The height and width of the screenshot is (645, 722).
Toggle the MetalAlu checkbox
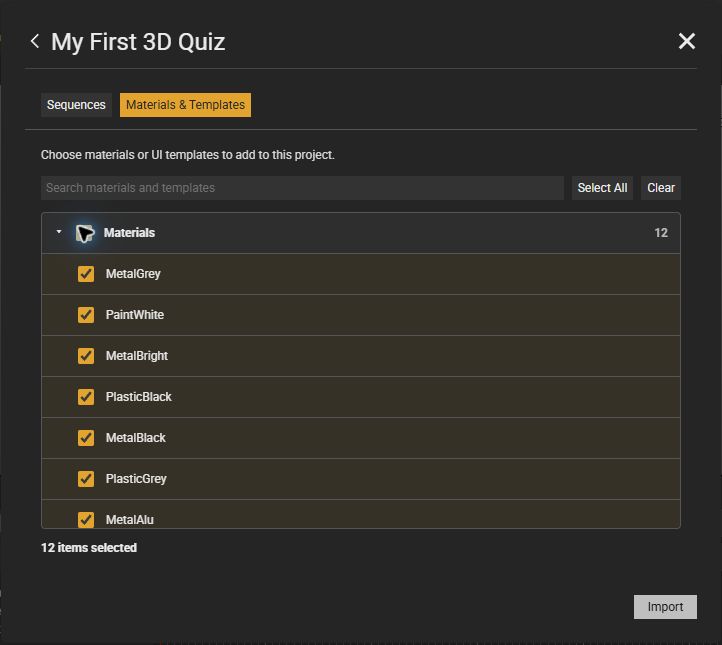[86, 520]
